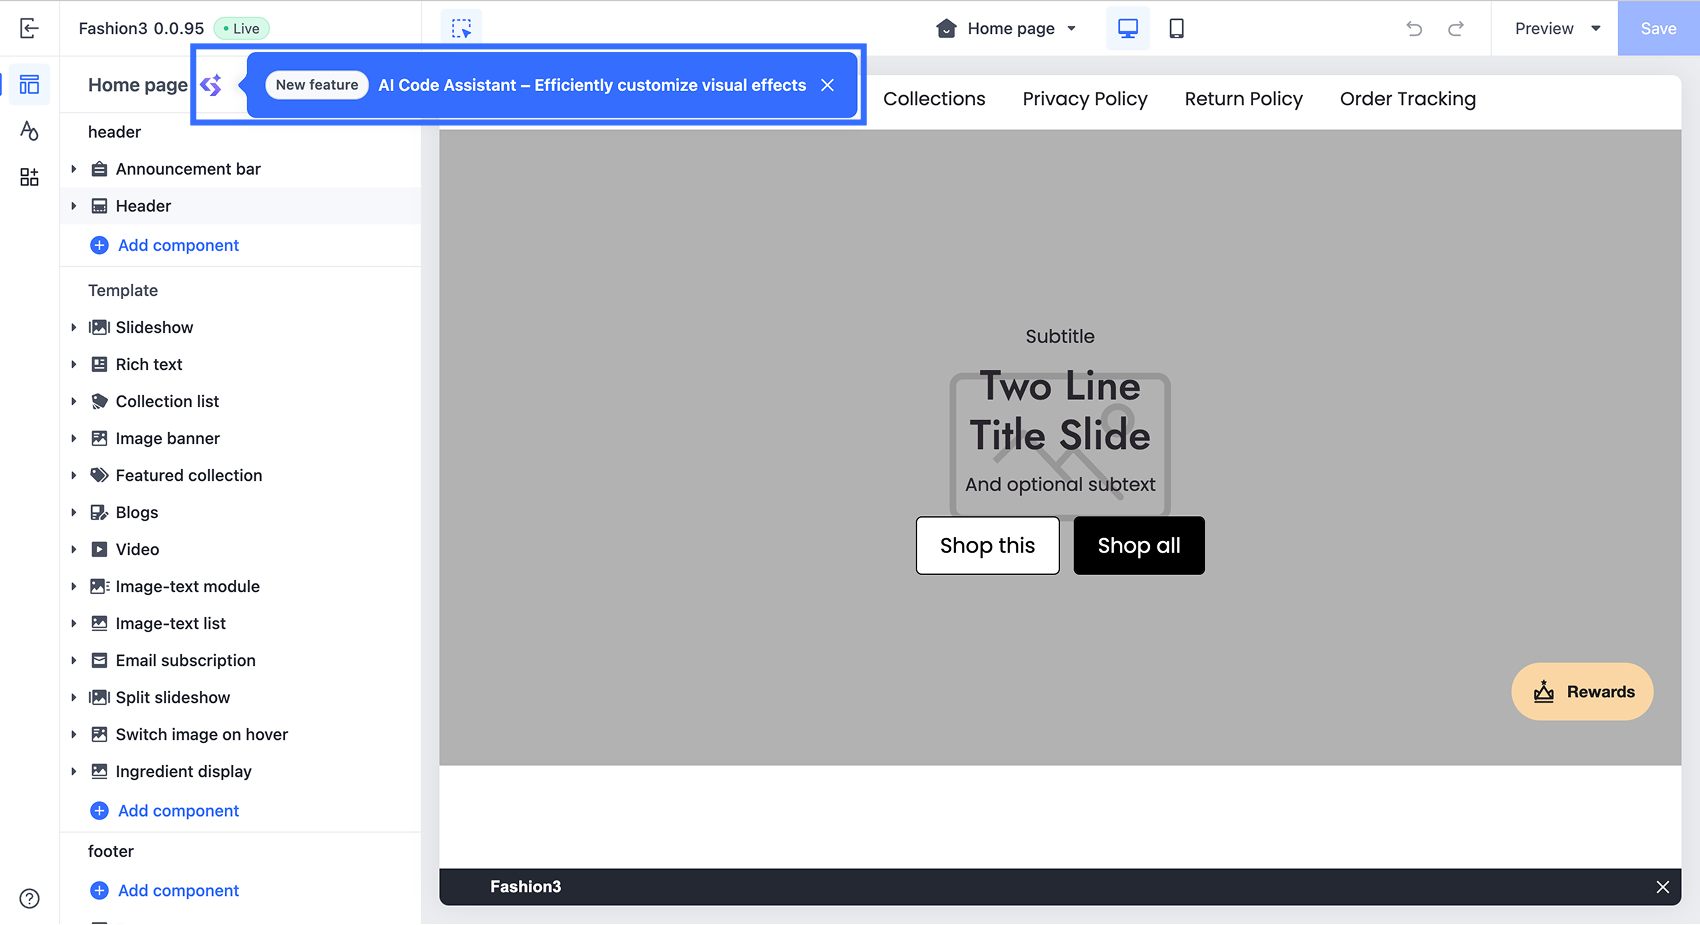
Task: Click the undo arrow
Action: click(x=1414, y=28)
